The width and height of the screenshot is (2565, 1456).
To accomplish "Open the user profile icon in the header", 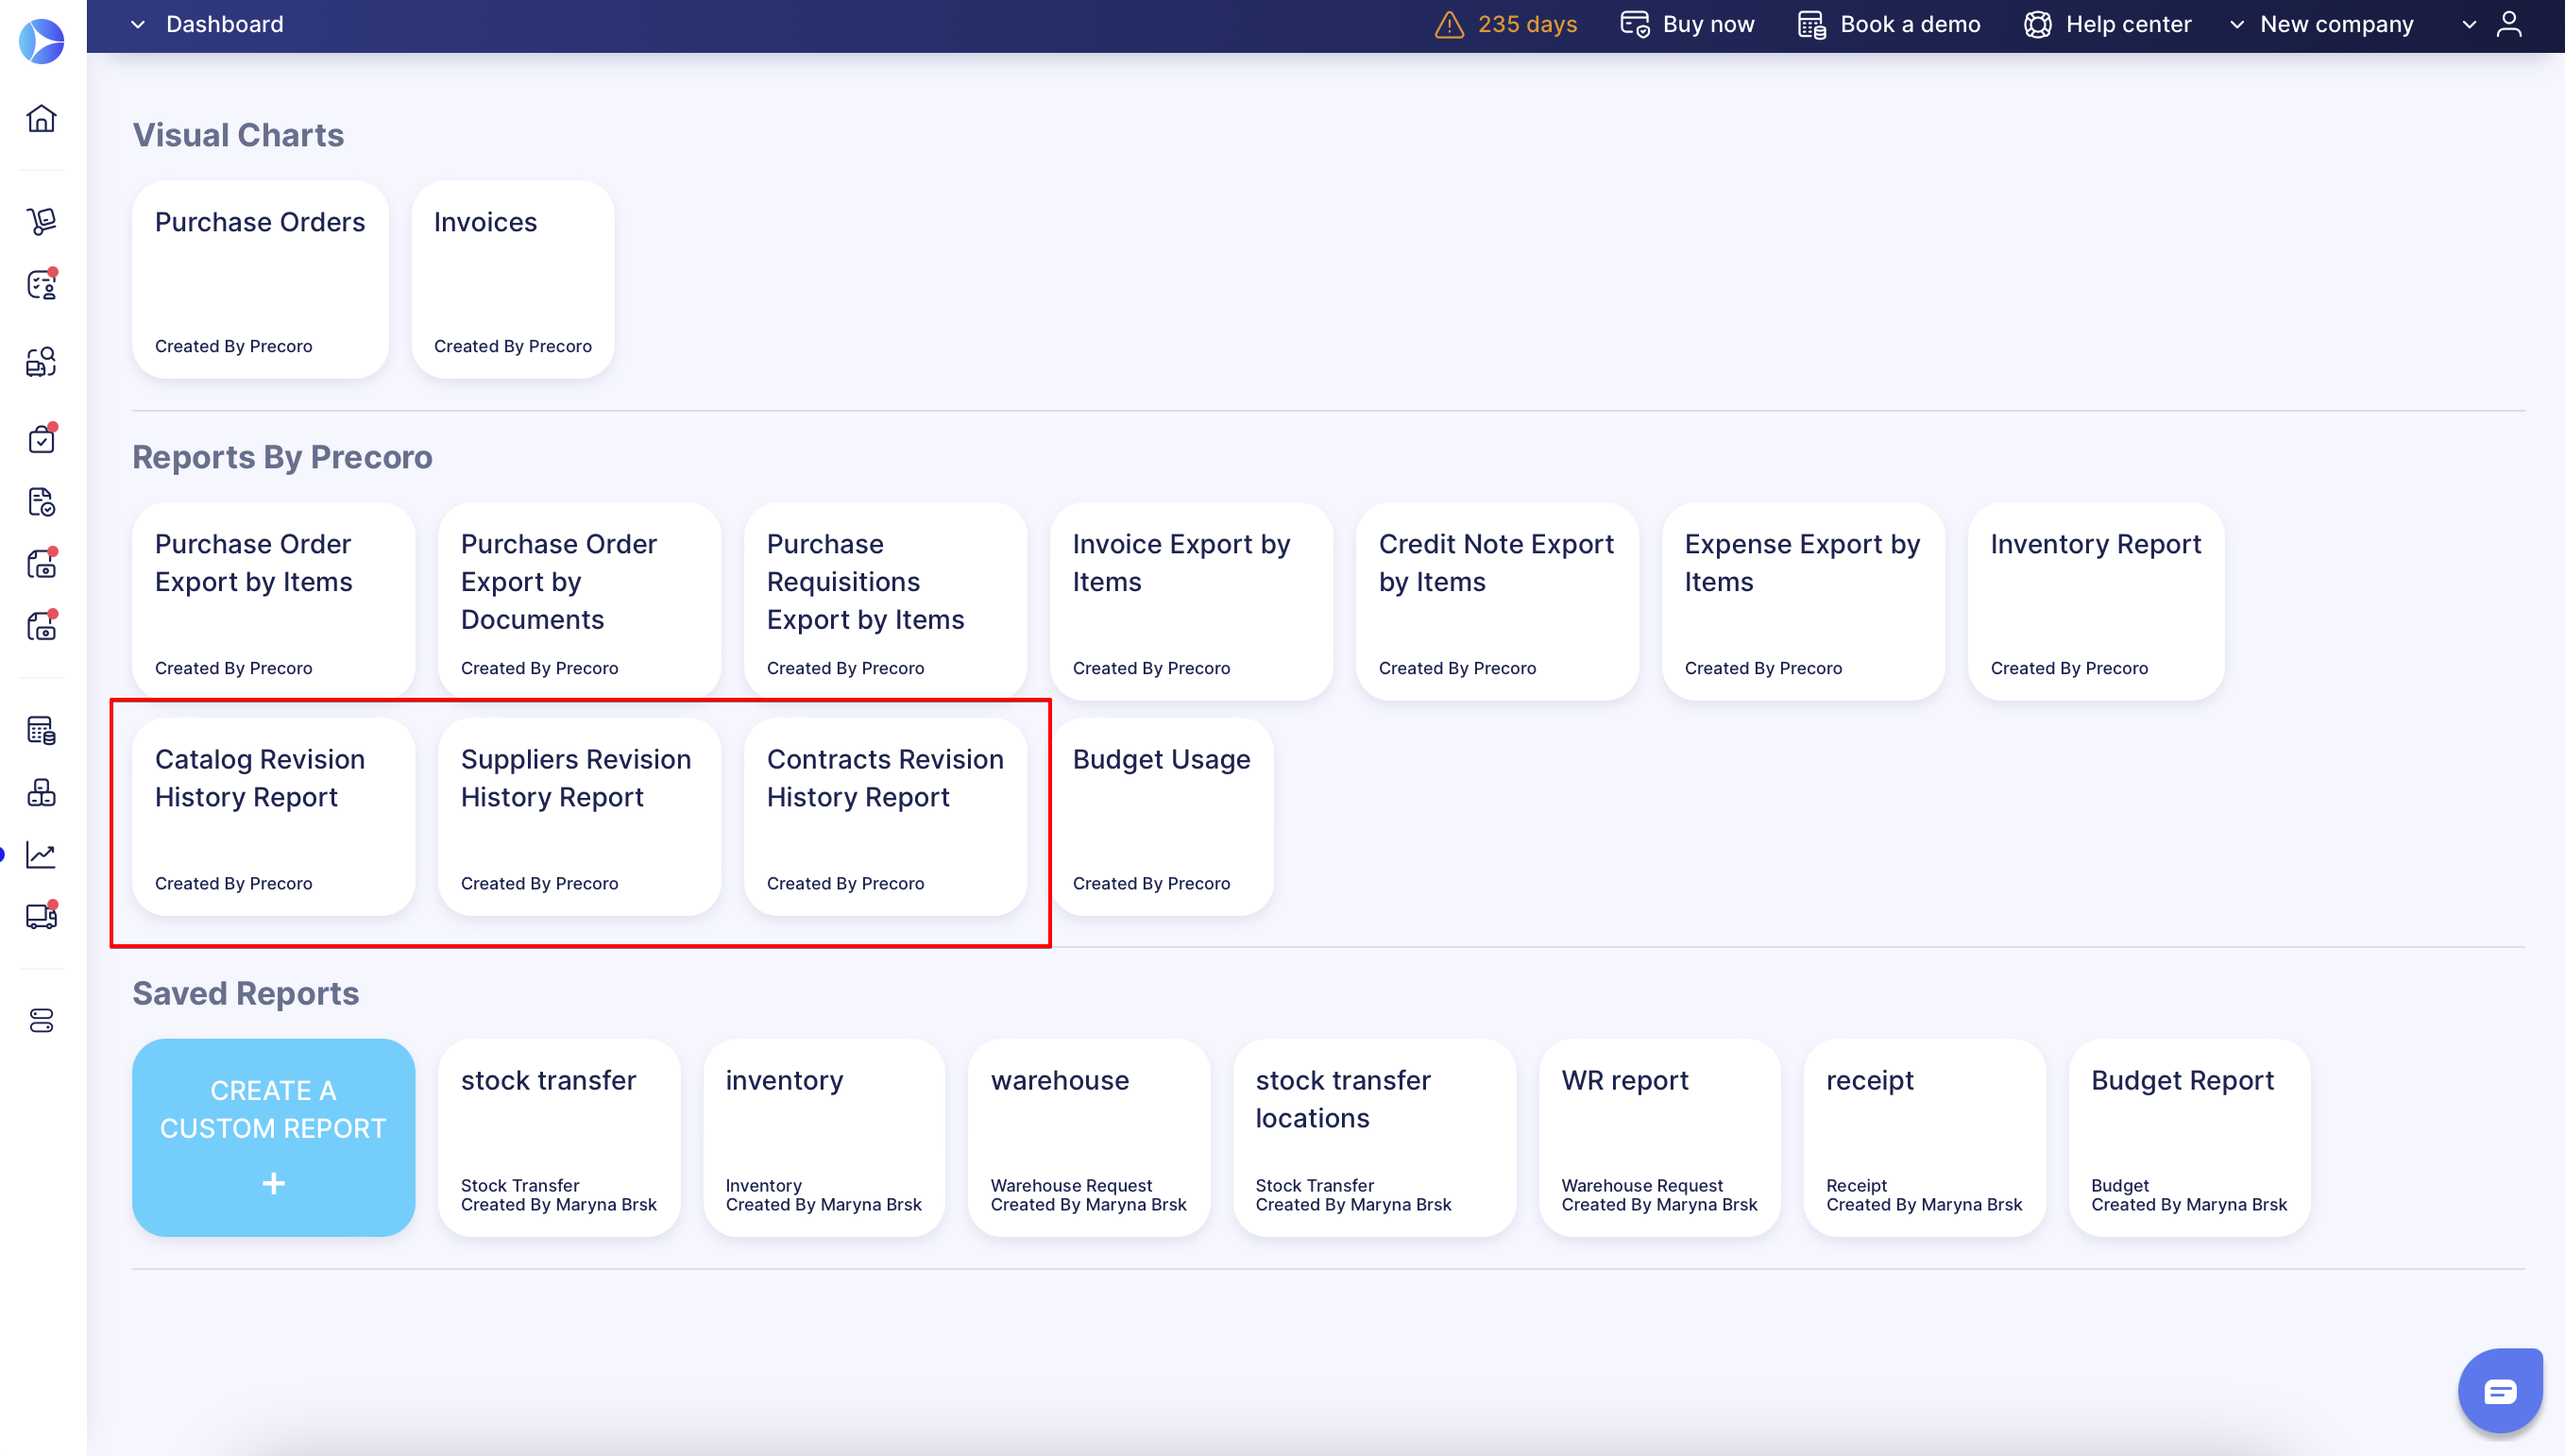I will 2509,24.
